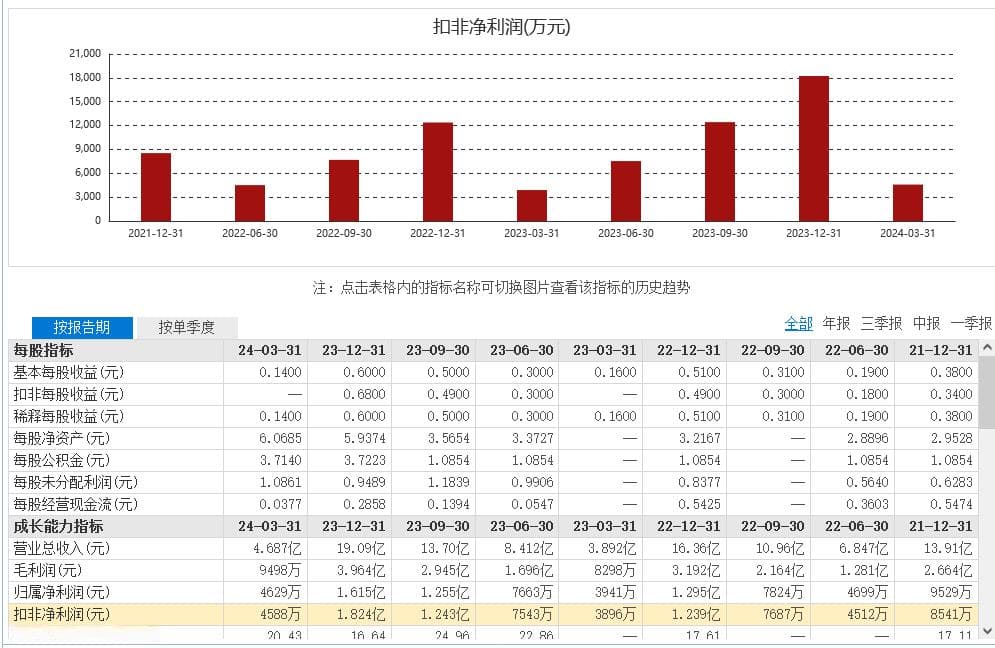Show trend chart for 稀释每股收益(元)

69,416
